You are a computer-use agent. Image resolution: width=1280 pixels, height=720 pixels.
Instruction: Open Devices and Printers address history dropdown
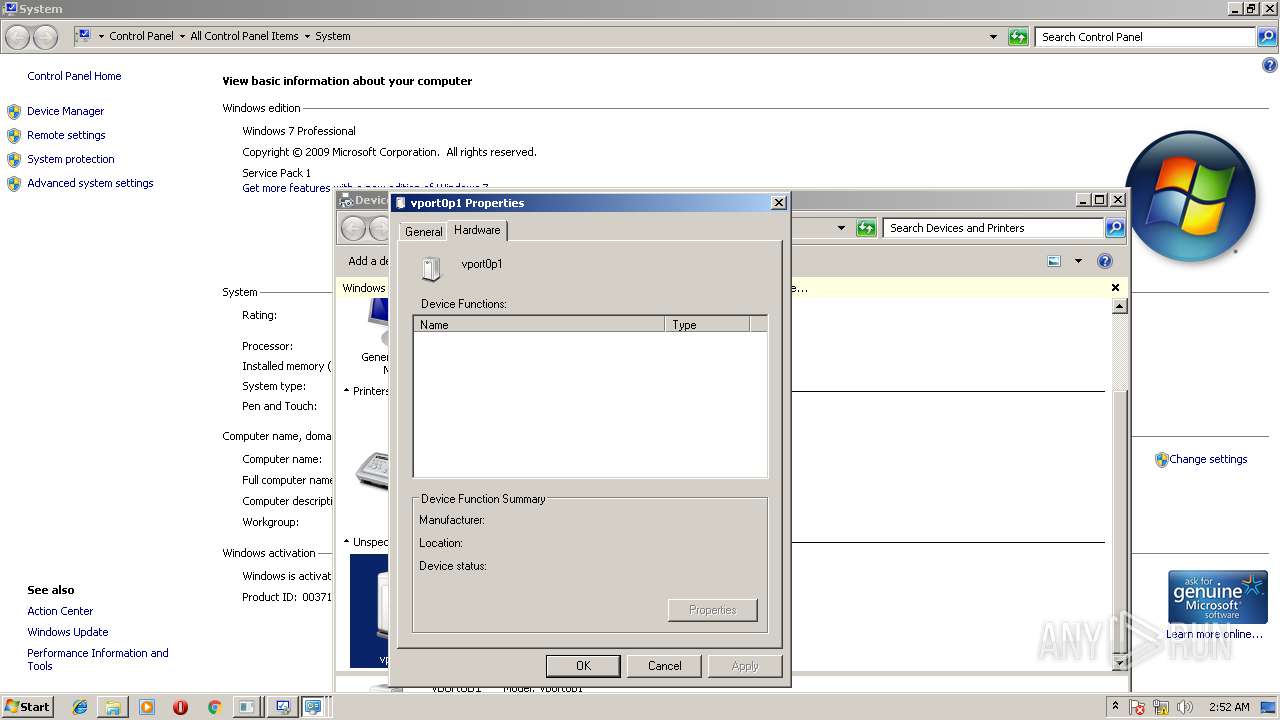tap(841, 228)
